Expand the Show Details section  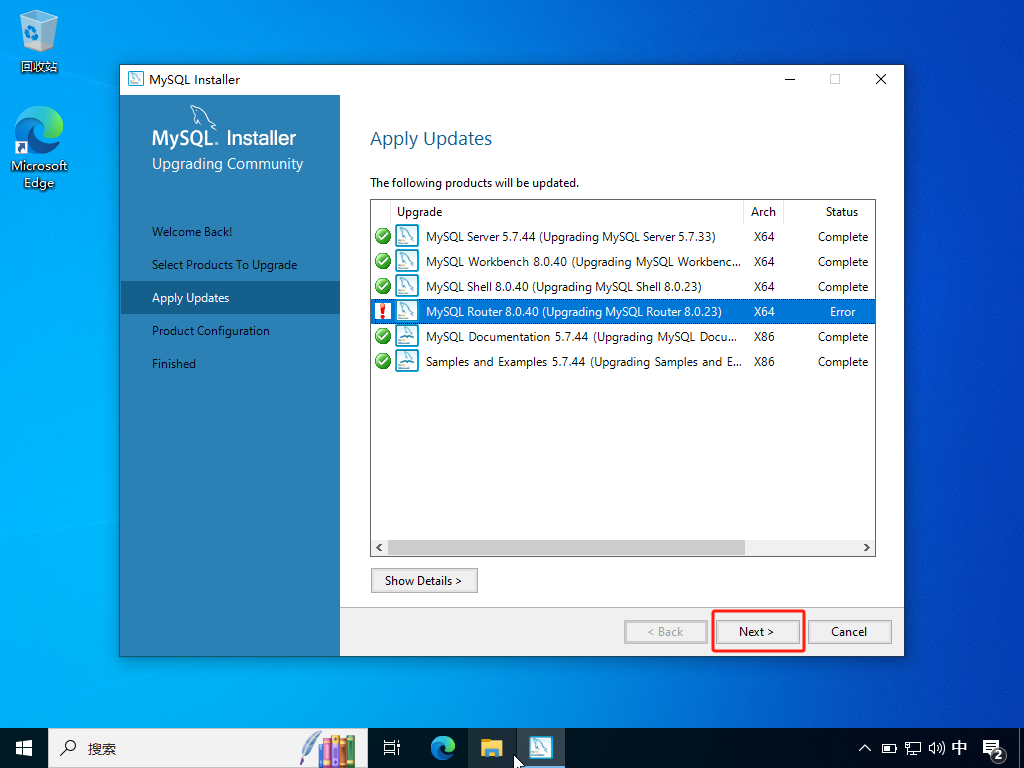coord(423,580)
